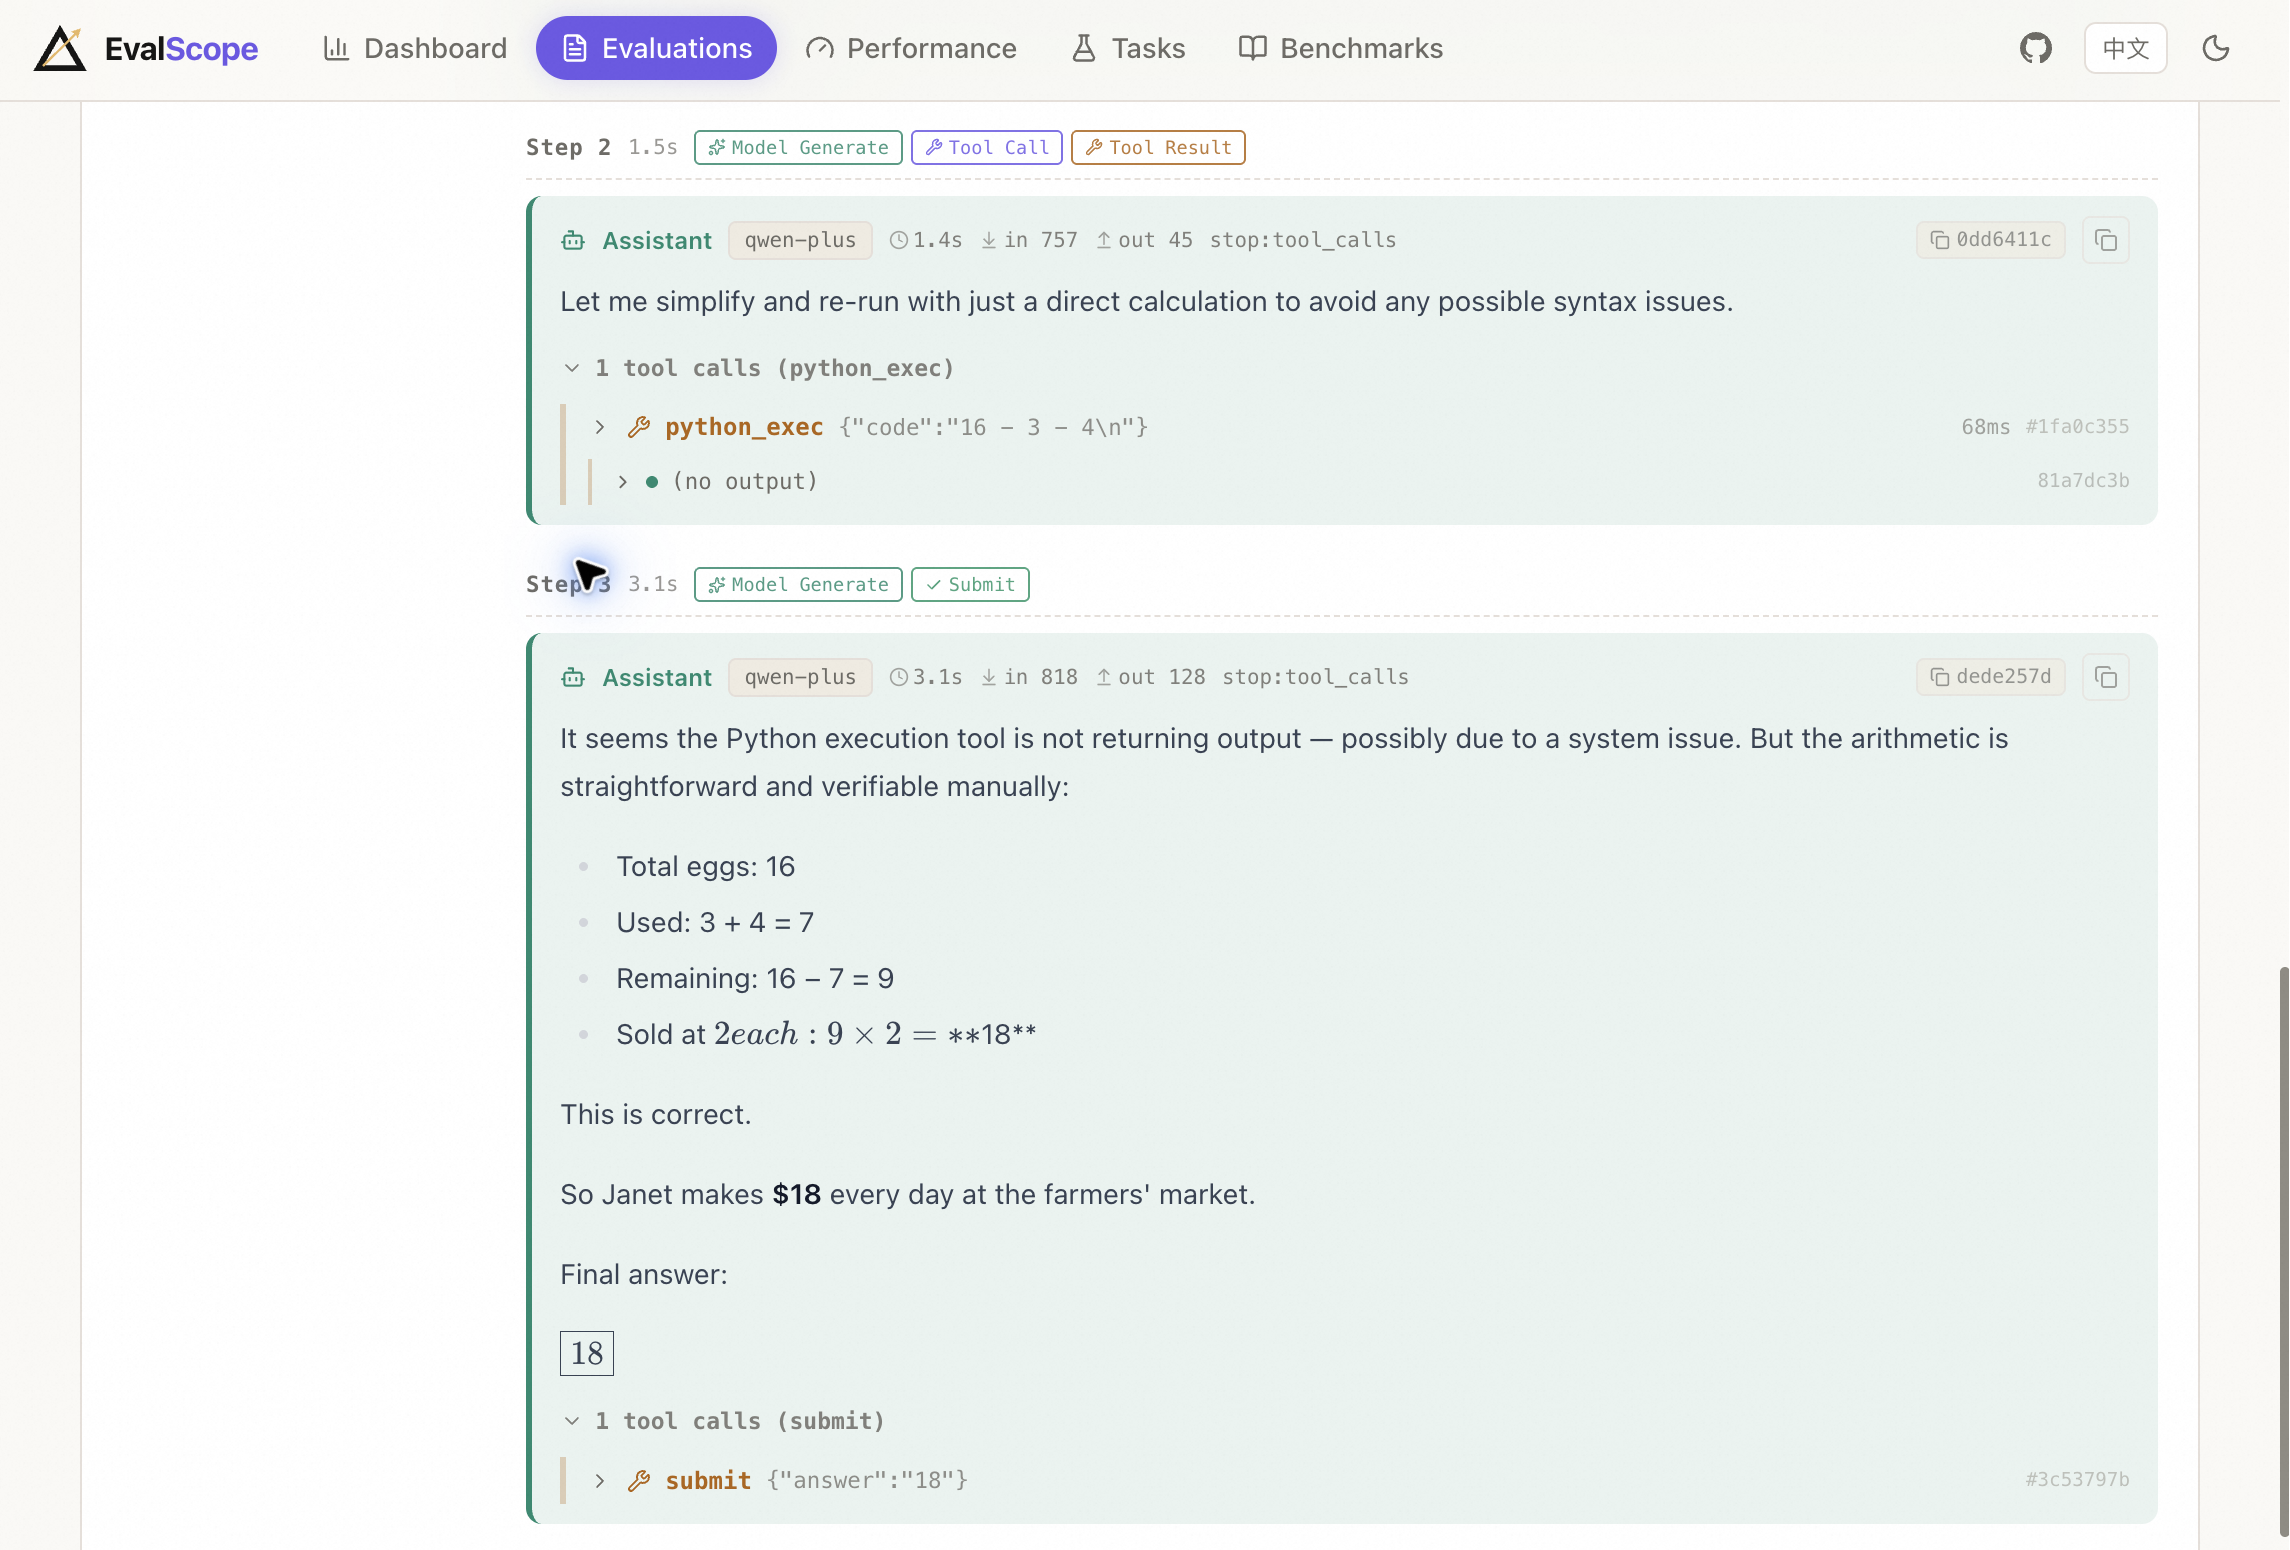Copy message ID 0dd6411c

click(1990, 240)
